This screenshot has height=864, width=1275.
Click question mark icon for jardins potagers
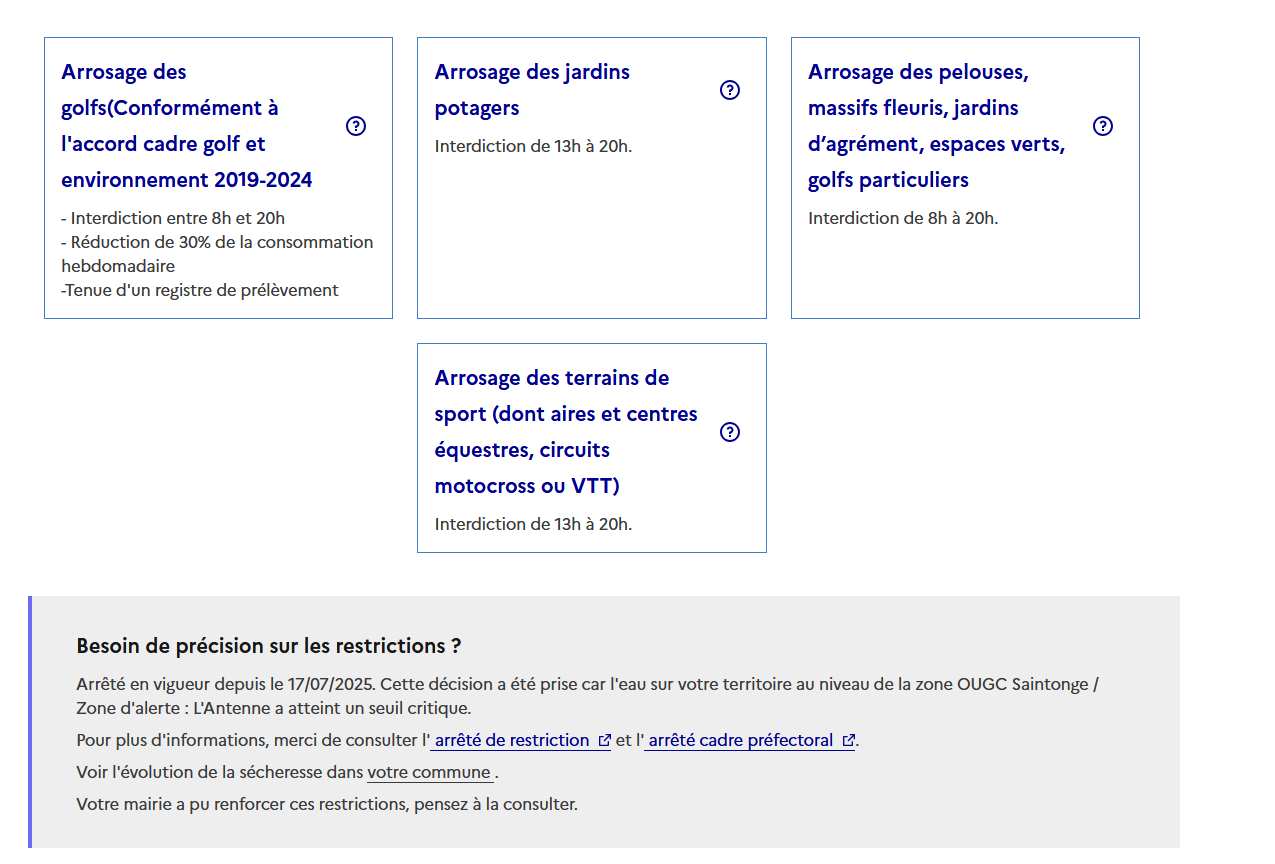tap(730, 90)
